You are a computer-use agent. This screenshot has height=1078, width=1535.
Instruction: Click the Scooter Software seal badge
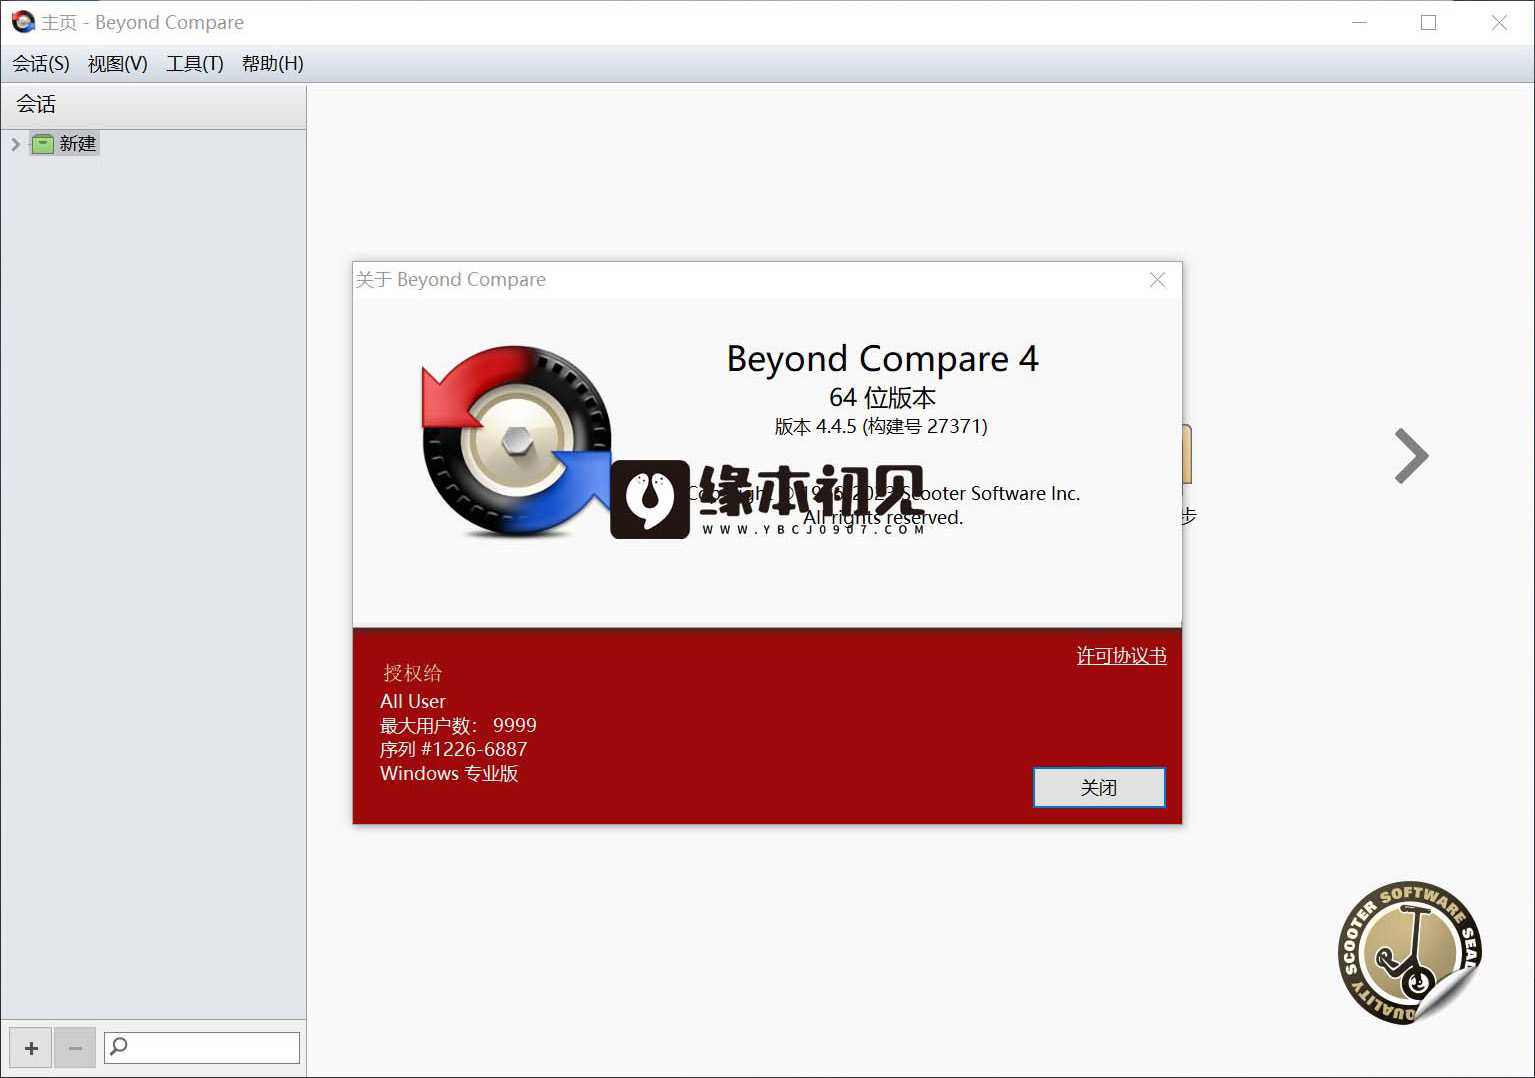(1409, 953)
